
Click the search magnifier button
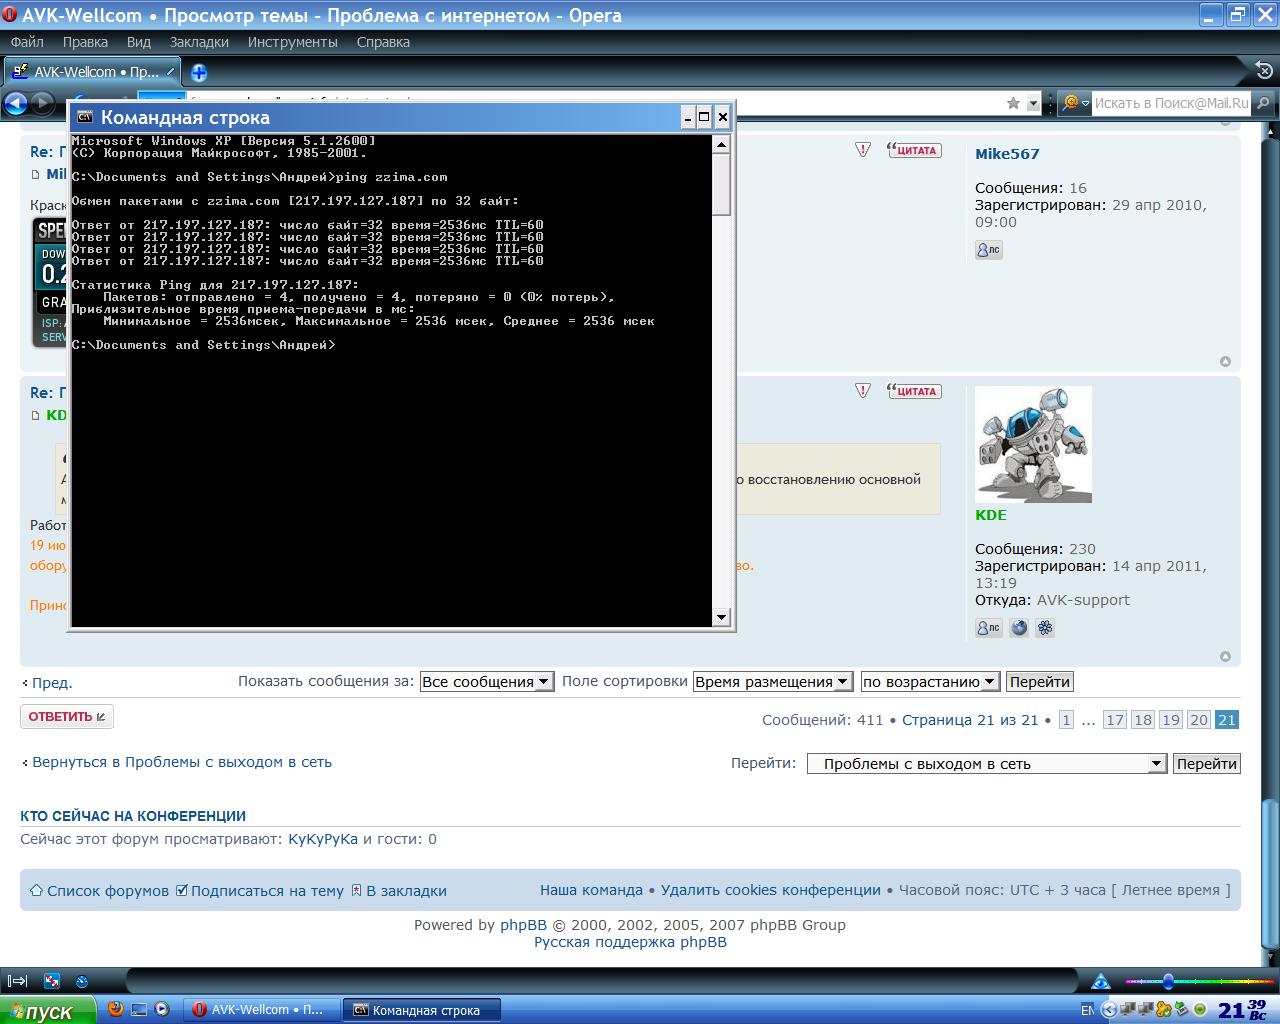[1264, 102]
